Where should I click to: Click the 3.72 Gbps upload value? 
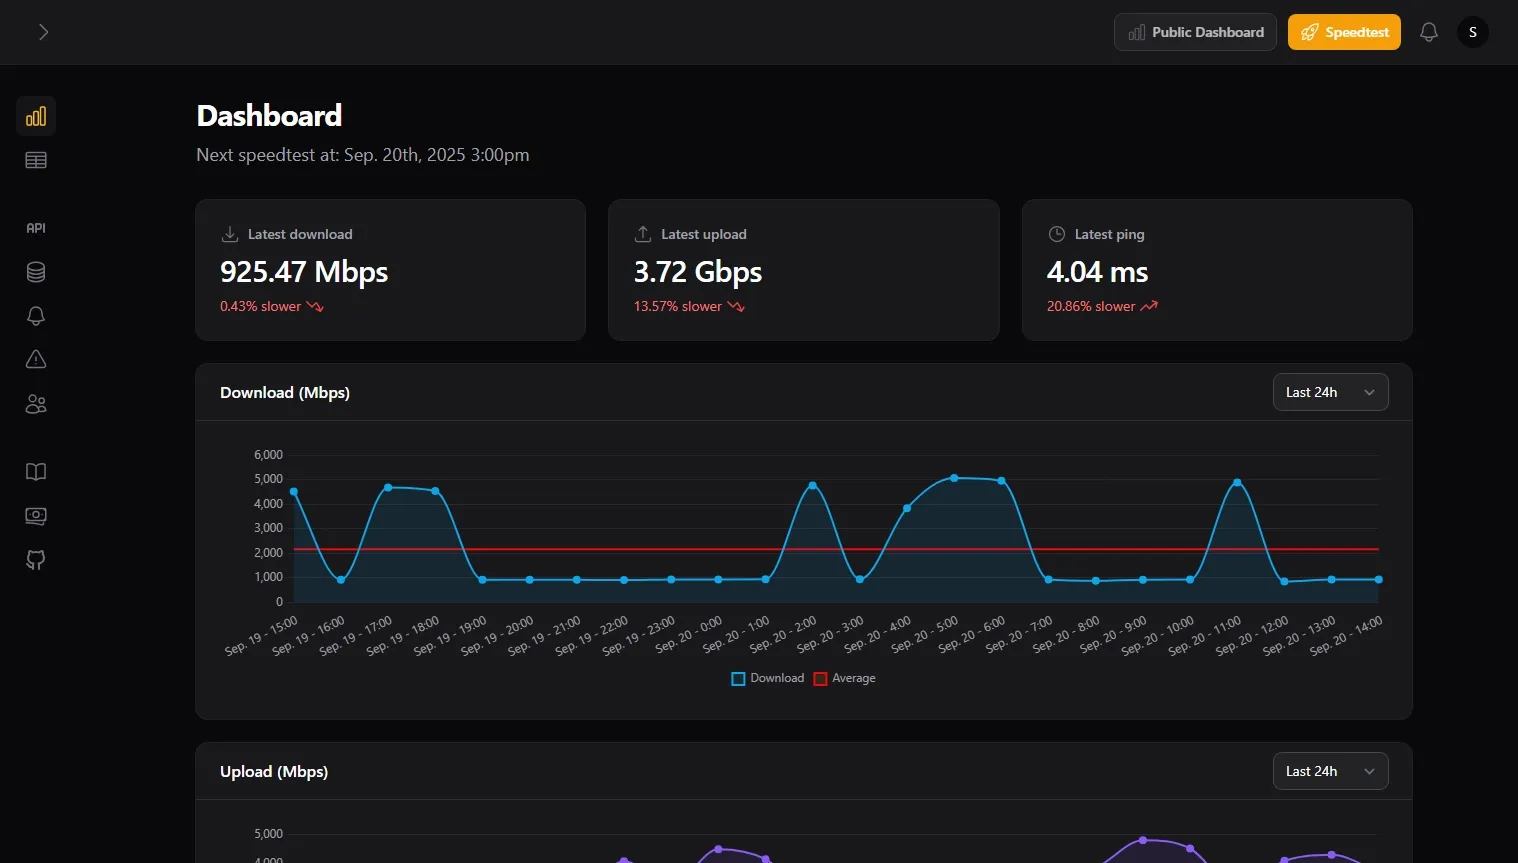[x=698, y=272]
